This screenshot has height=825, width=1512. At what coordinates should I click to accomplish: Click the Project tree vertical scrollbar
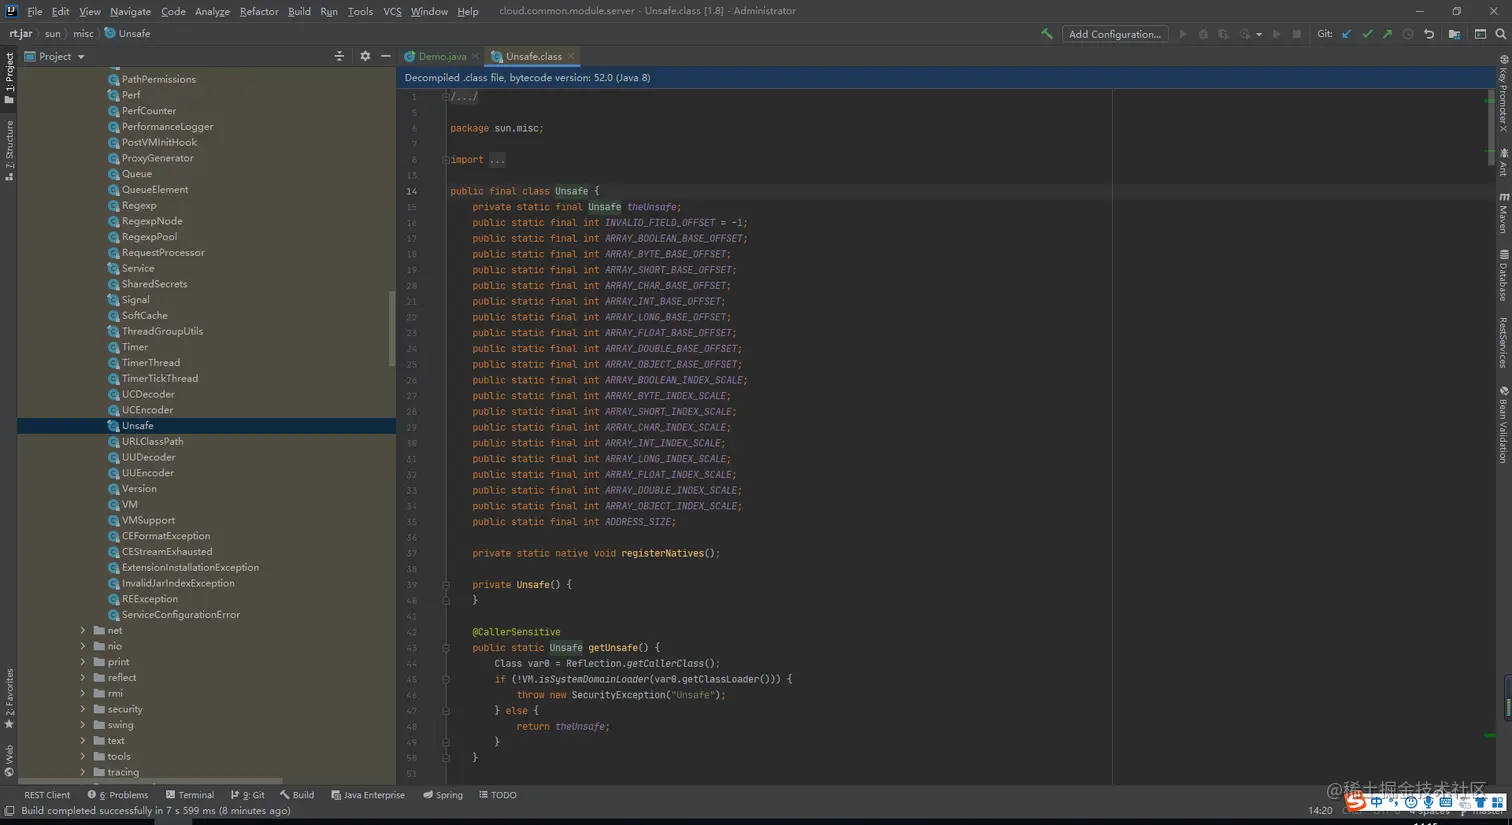391,328
